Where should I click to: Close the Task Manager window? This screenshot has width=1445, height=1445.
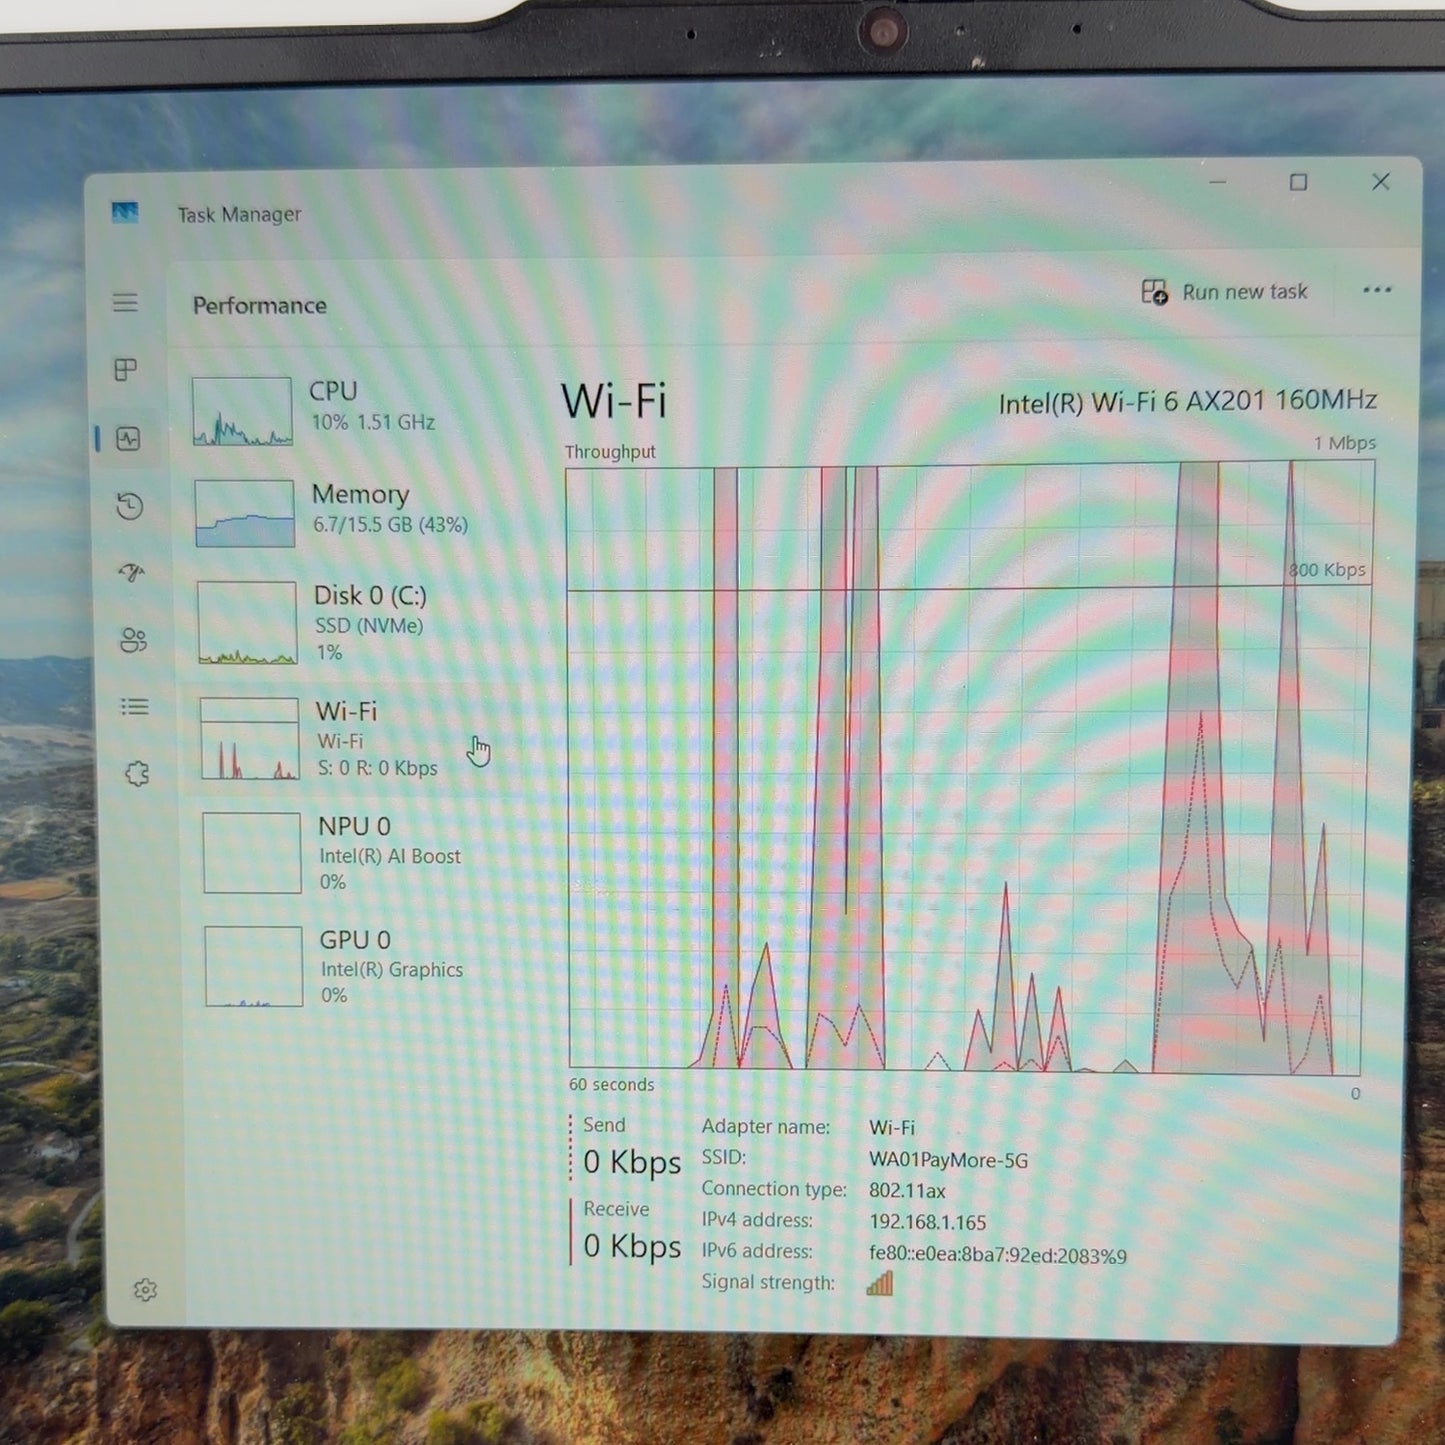[x=1381, y=182]
